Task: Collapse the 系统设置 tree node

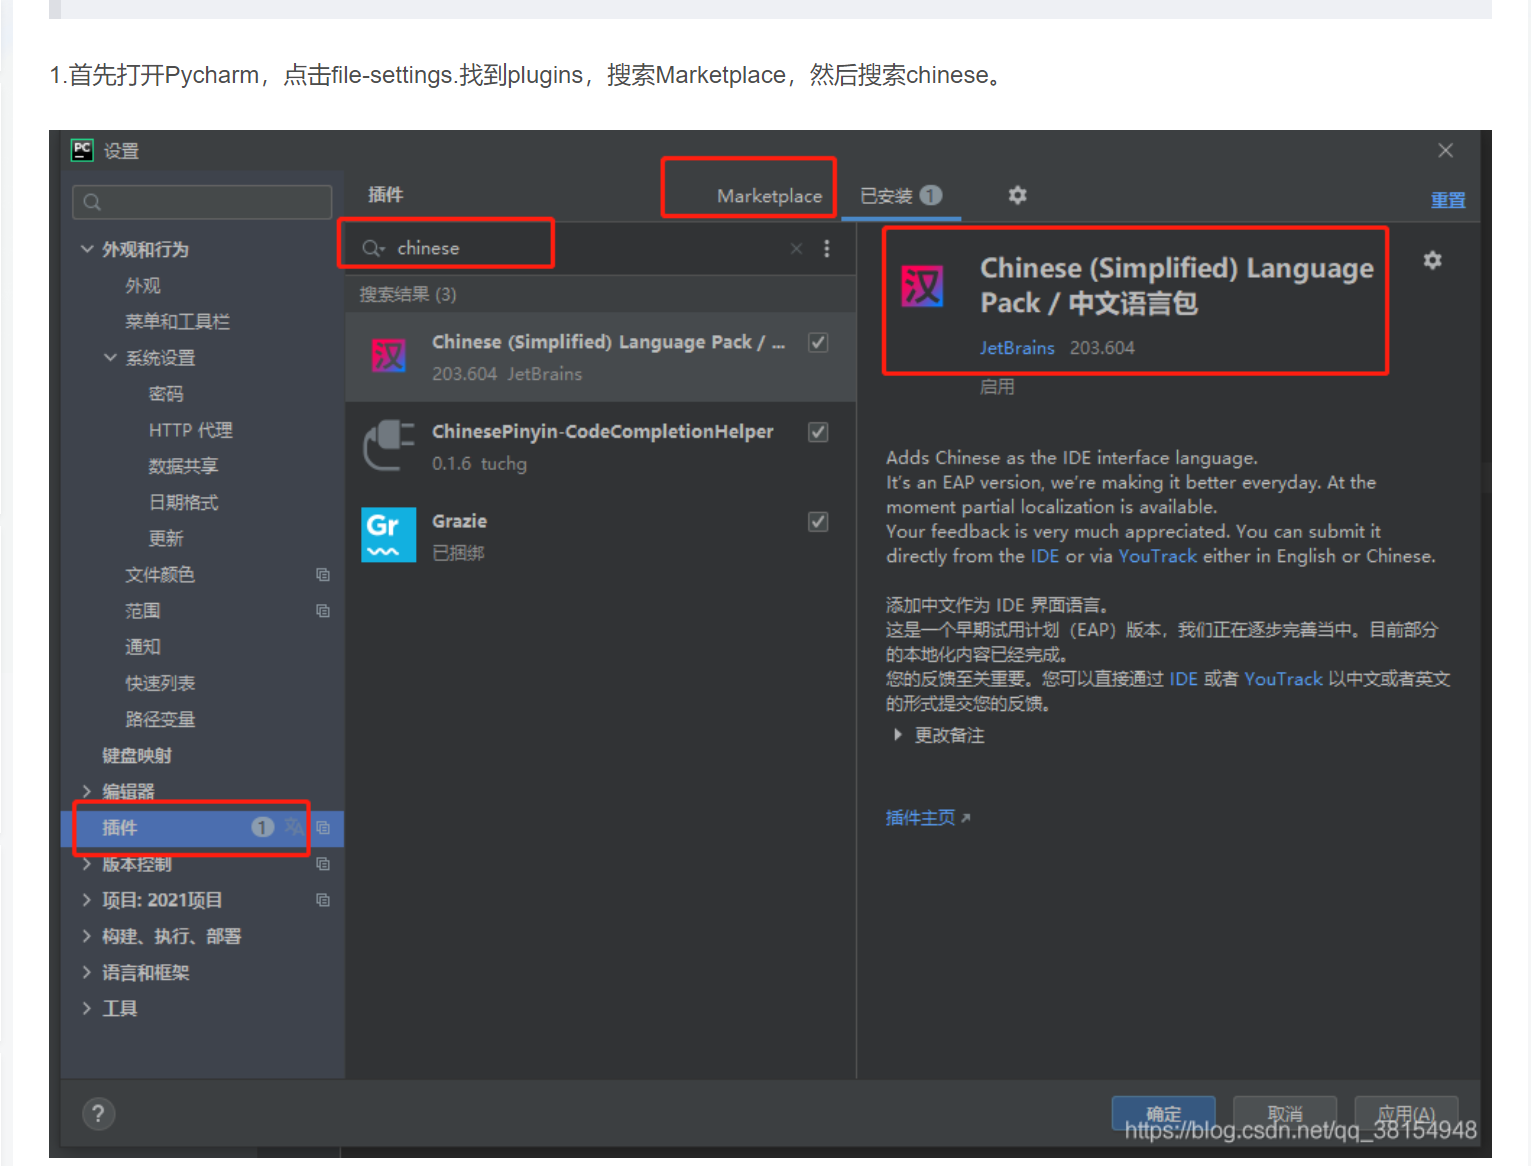Action: pos(110,357)
